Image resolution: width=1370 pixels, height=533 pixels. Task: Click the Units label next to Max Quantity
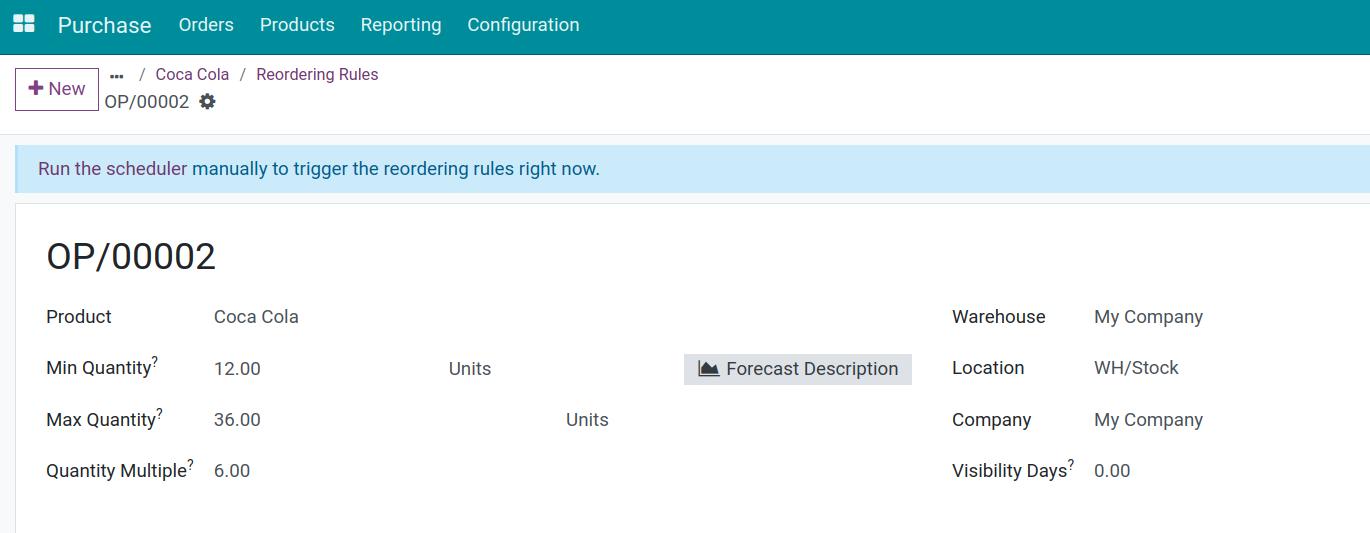point(587,420)
